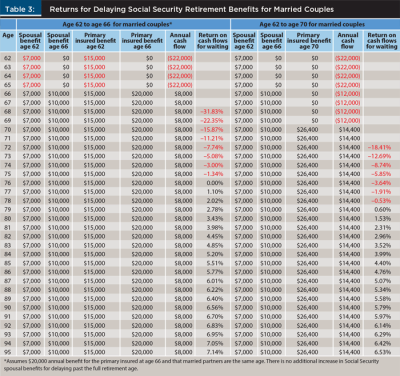
Task: Click the age 70 row label
Action: click(8, 129)
